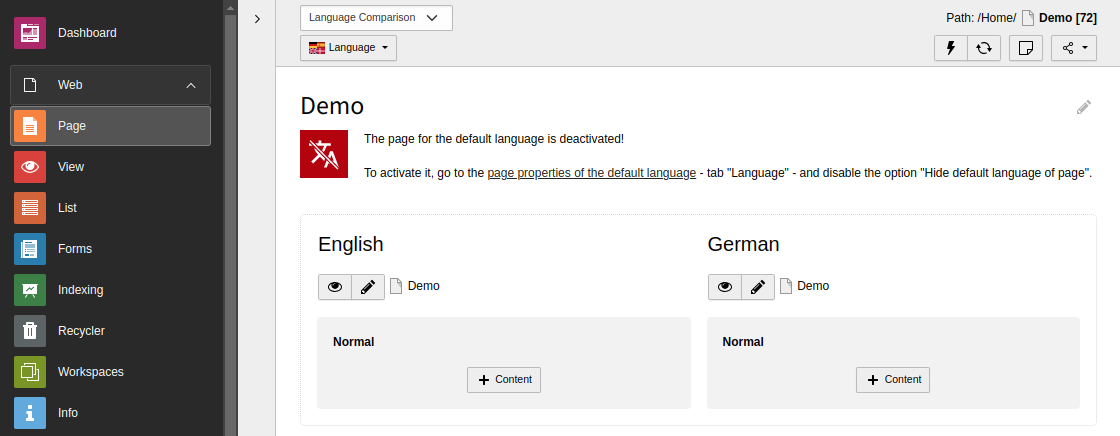Toggle visibility of English Demo page
The image size is (1120, 436).
335,287
